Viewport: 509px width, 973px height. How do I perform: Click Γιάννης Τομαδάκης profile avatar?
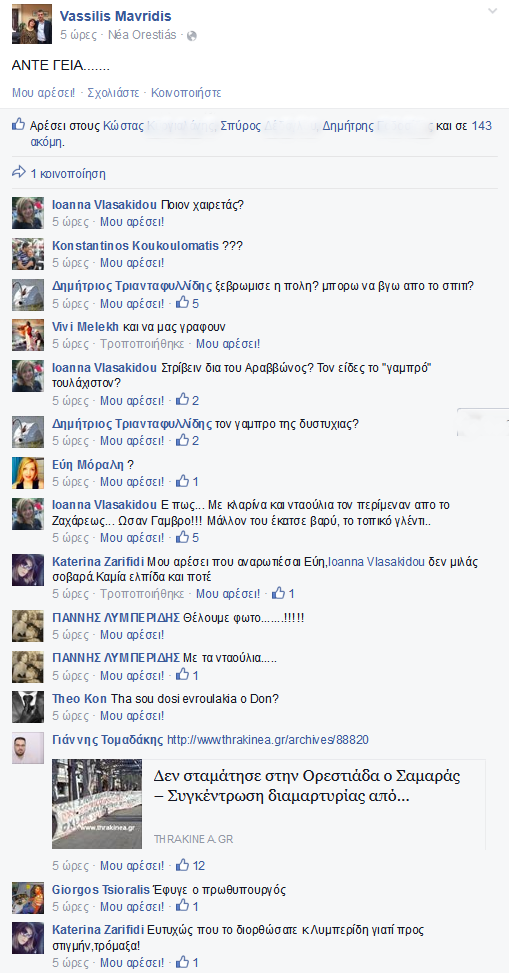[x=28, y=748]
